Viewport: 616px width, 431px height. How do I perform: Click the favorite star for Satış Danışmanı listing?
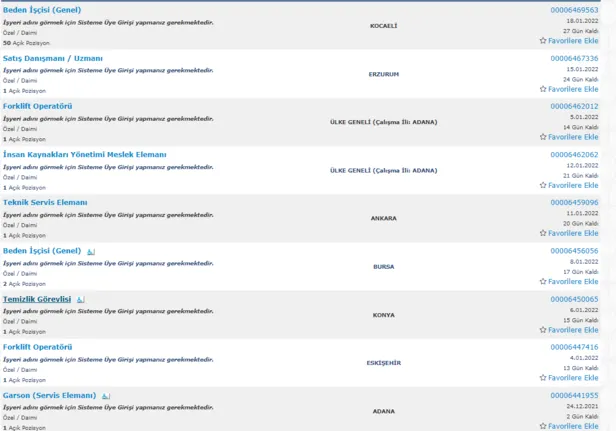point(543,89)
